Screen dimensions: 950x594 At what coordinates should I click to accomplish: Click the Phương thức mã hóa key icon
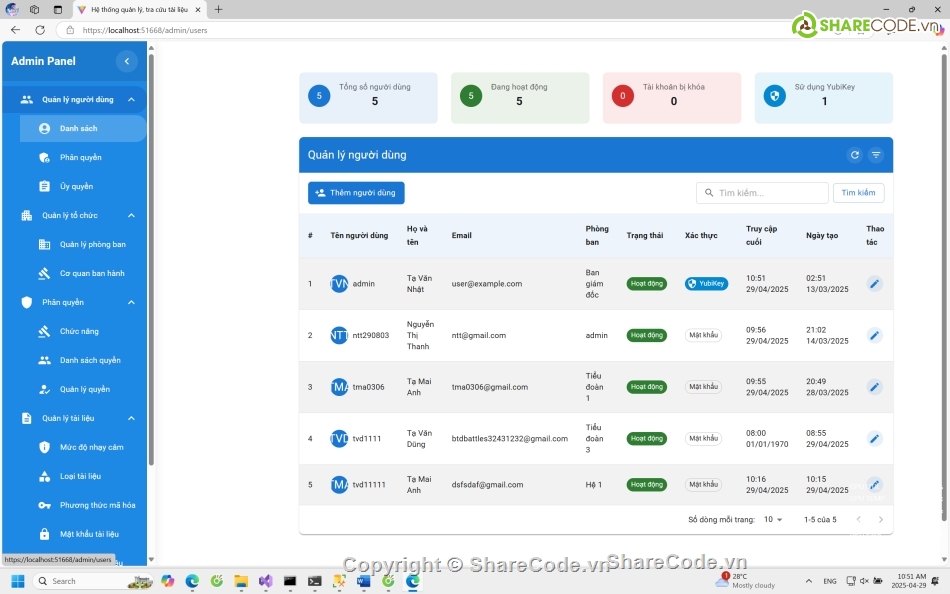click(x=44, y=506)
